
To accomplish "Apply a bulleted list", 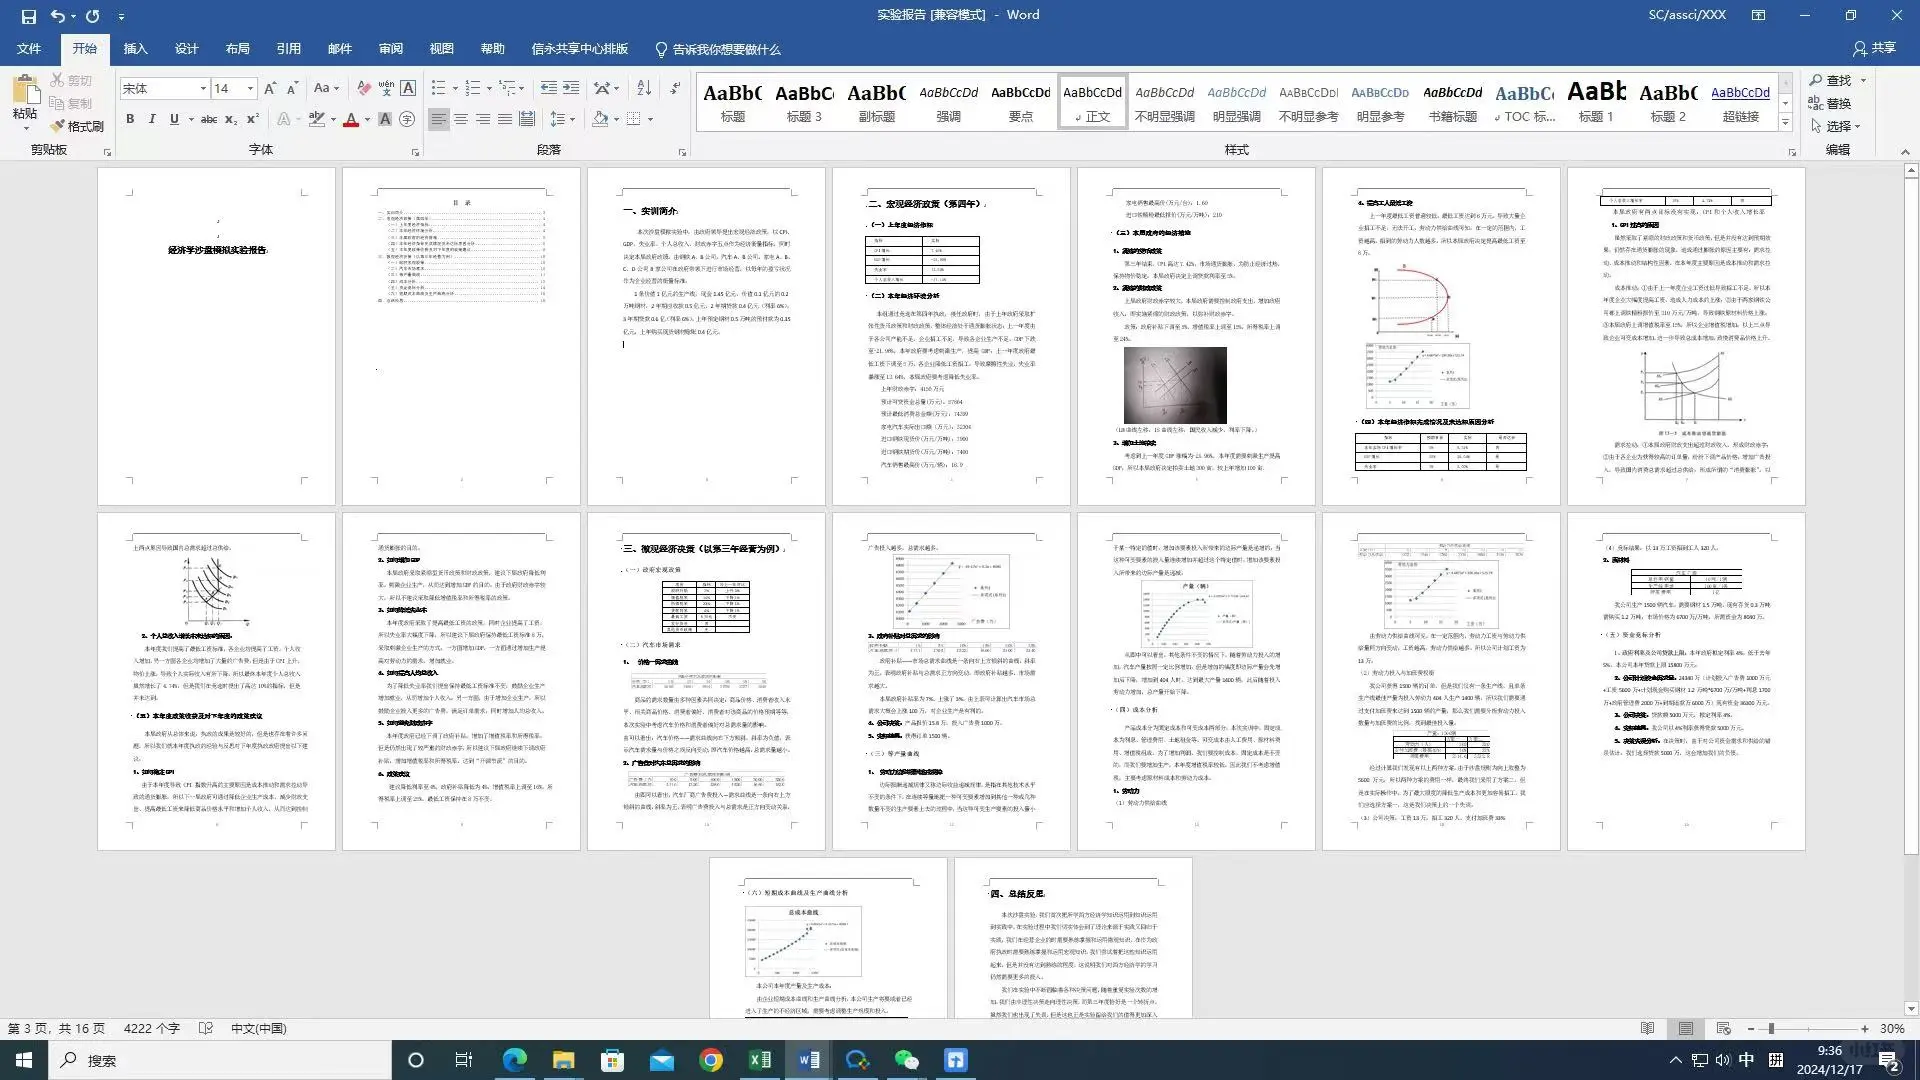I will 438,88.
